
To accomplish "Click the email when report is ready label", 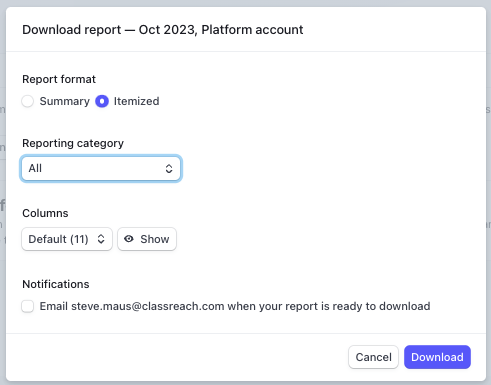I will (235, 306).
